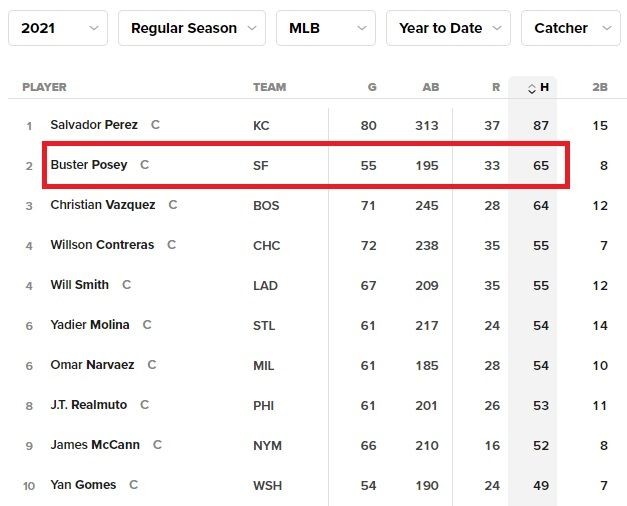The width and height of the screenshot is (627, 506).
Task: Open Salvador Perez player page
Action: tap(94, 125)
